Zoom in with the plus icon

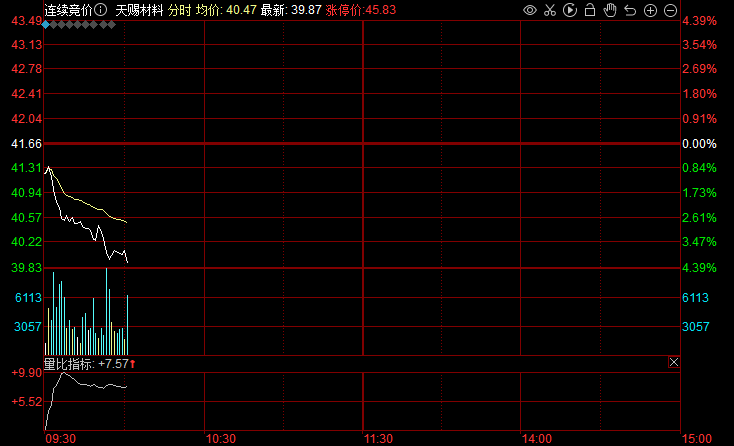(650, 10)
